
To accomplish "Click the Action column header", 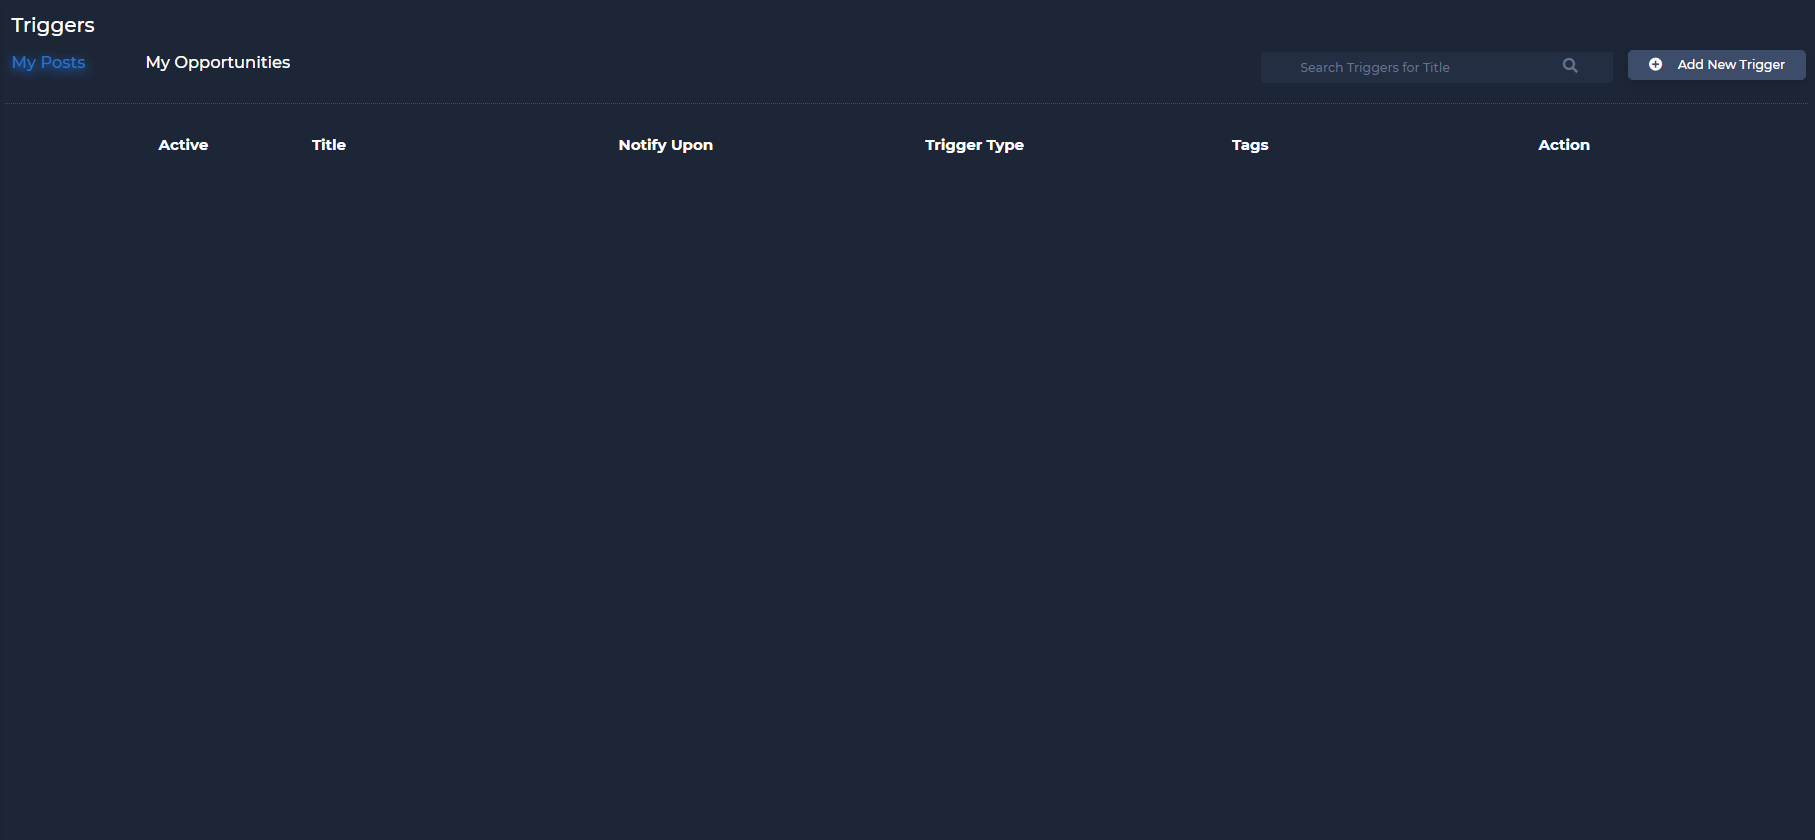I will pos(1564,145).
